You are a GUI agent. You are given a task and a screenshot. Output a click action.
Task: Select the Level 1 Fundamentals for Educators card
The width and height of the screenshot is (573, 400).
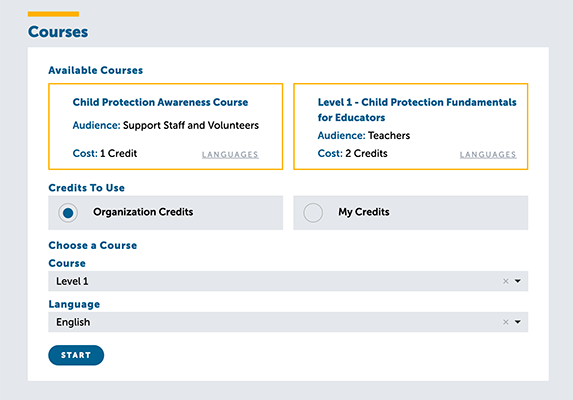411,126
